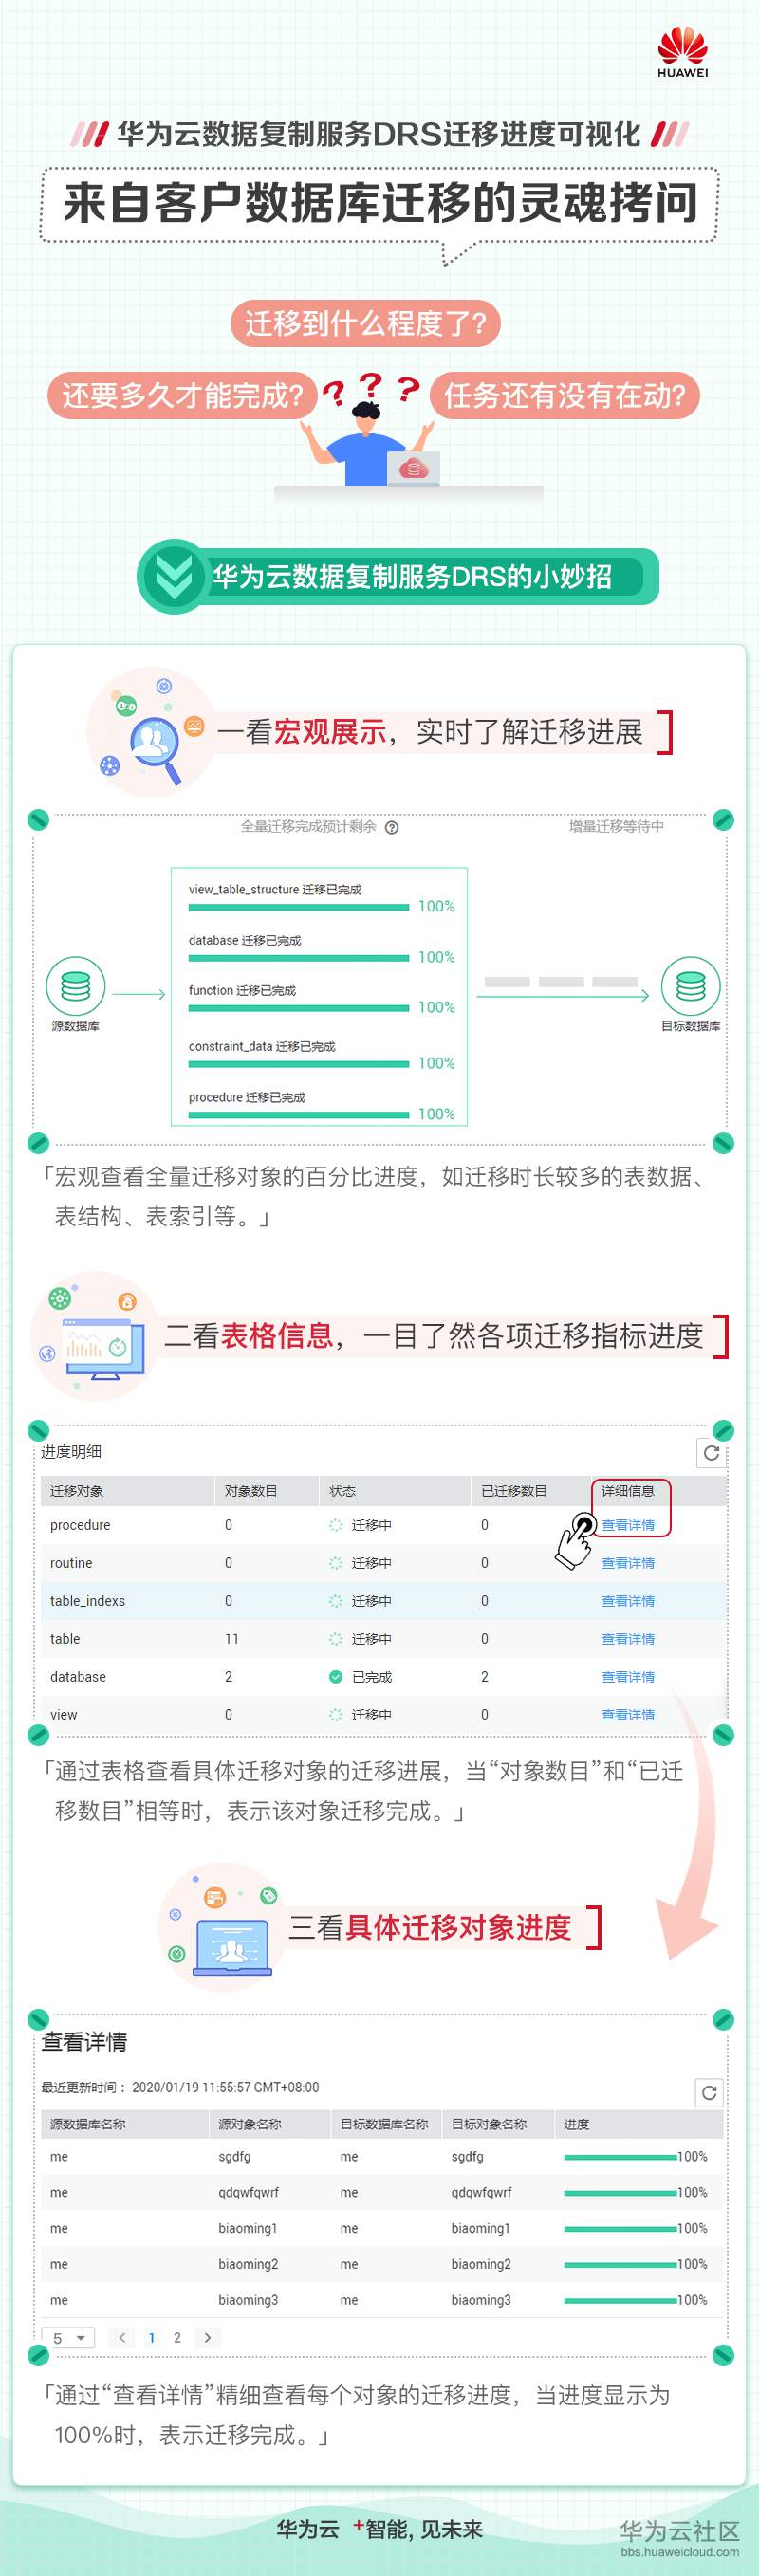Click the laptop users icon beside 三看具体迁移对象进度

[232, 1948]
